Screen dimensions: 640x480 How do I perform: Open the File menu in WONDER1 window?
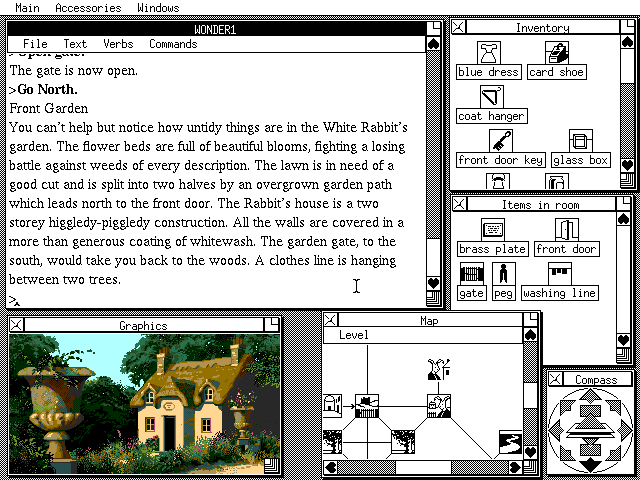(x=35, y=44)
